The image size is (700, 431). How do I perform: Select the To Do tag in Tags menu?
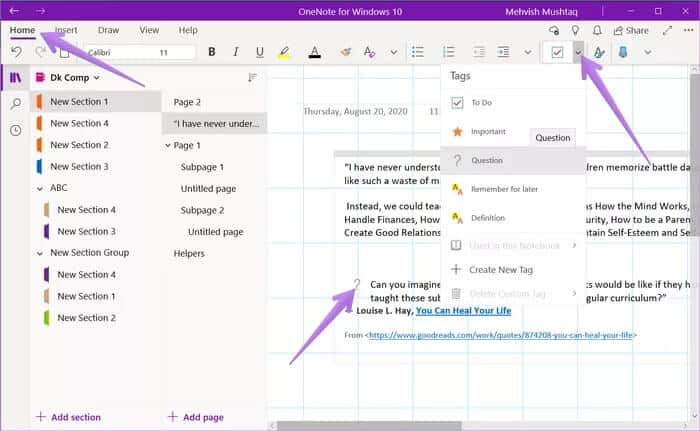pyautogui.click(x=481, y=102)
